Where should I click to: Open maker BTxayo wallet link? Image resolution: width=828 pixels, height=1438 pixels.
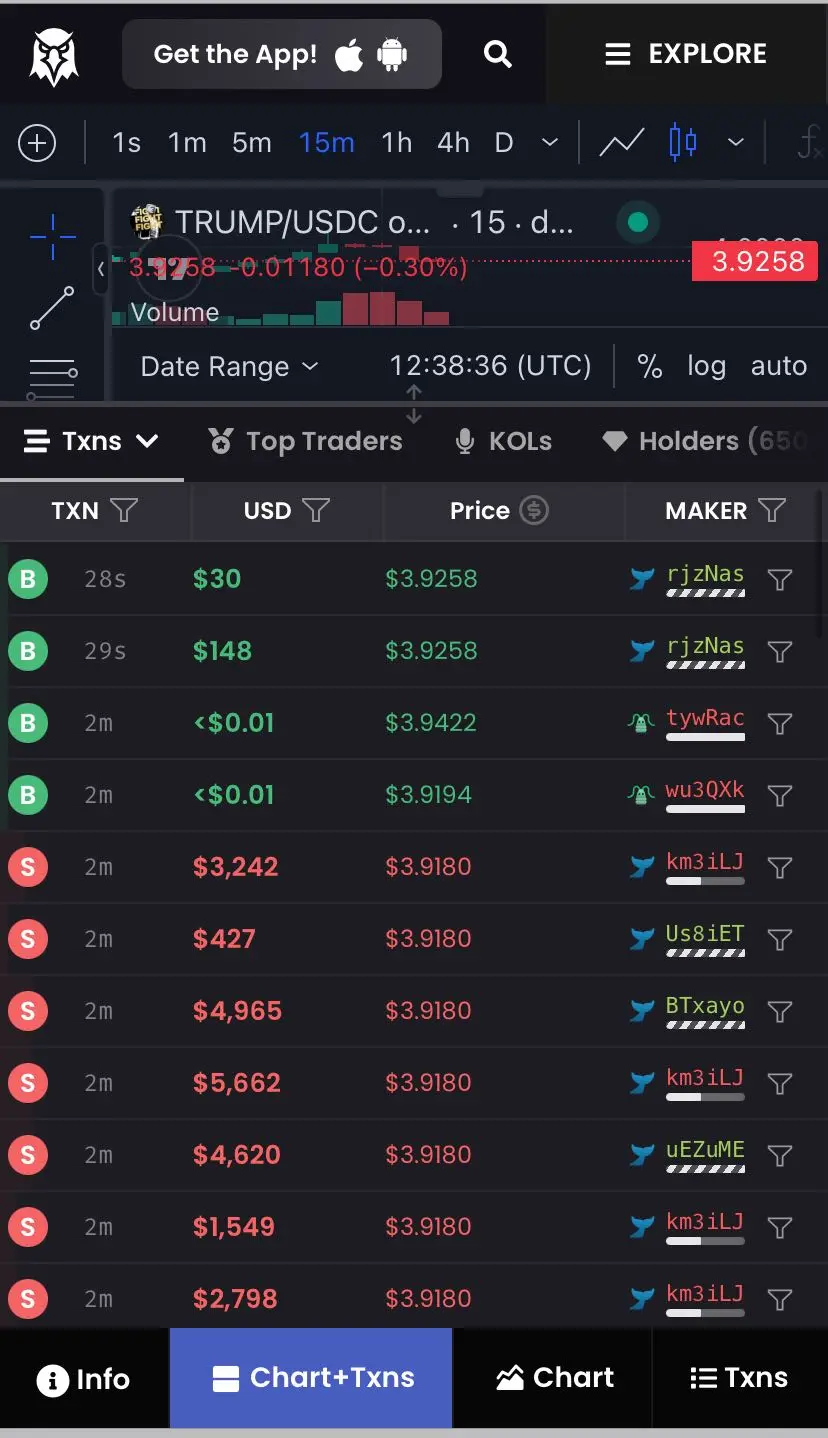pos(705,1006)
